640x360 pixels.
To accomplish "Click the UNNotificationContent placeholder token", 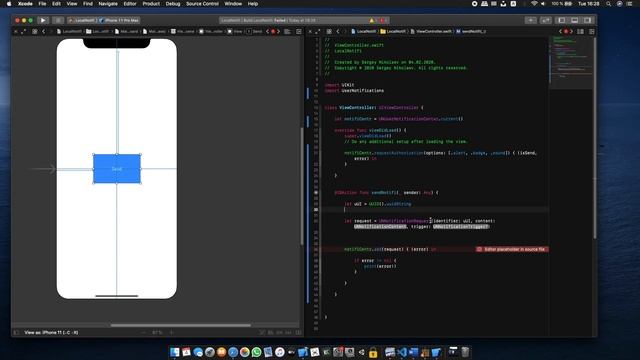I will pyautogui.click(x=380, y=227).
